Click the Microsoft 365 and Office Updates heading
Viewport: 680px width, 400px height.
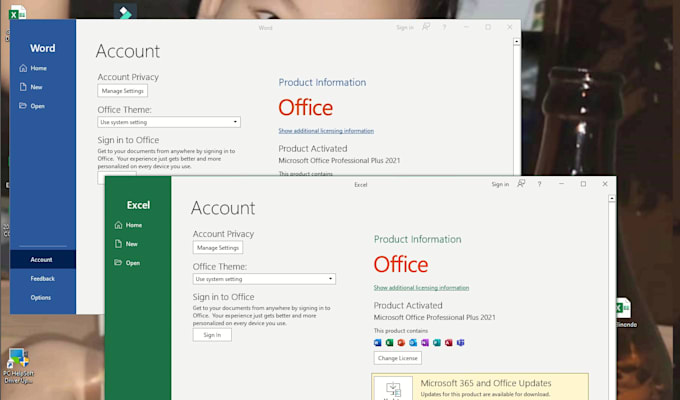(x=486, y=383)
